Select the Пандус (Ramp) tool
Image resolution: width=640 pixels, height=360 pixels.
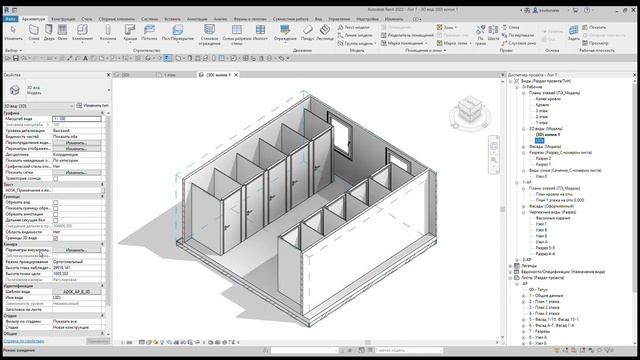pyautogui.click(x=307, y=32)
